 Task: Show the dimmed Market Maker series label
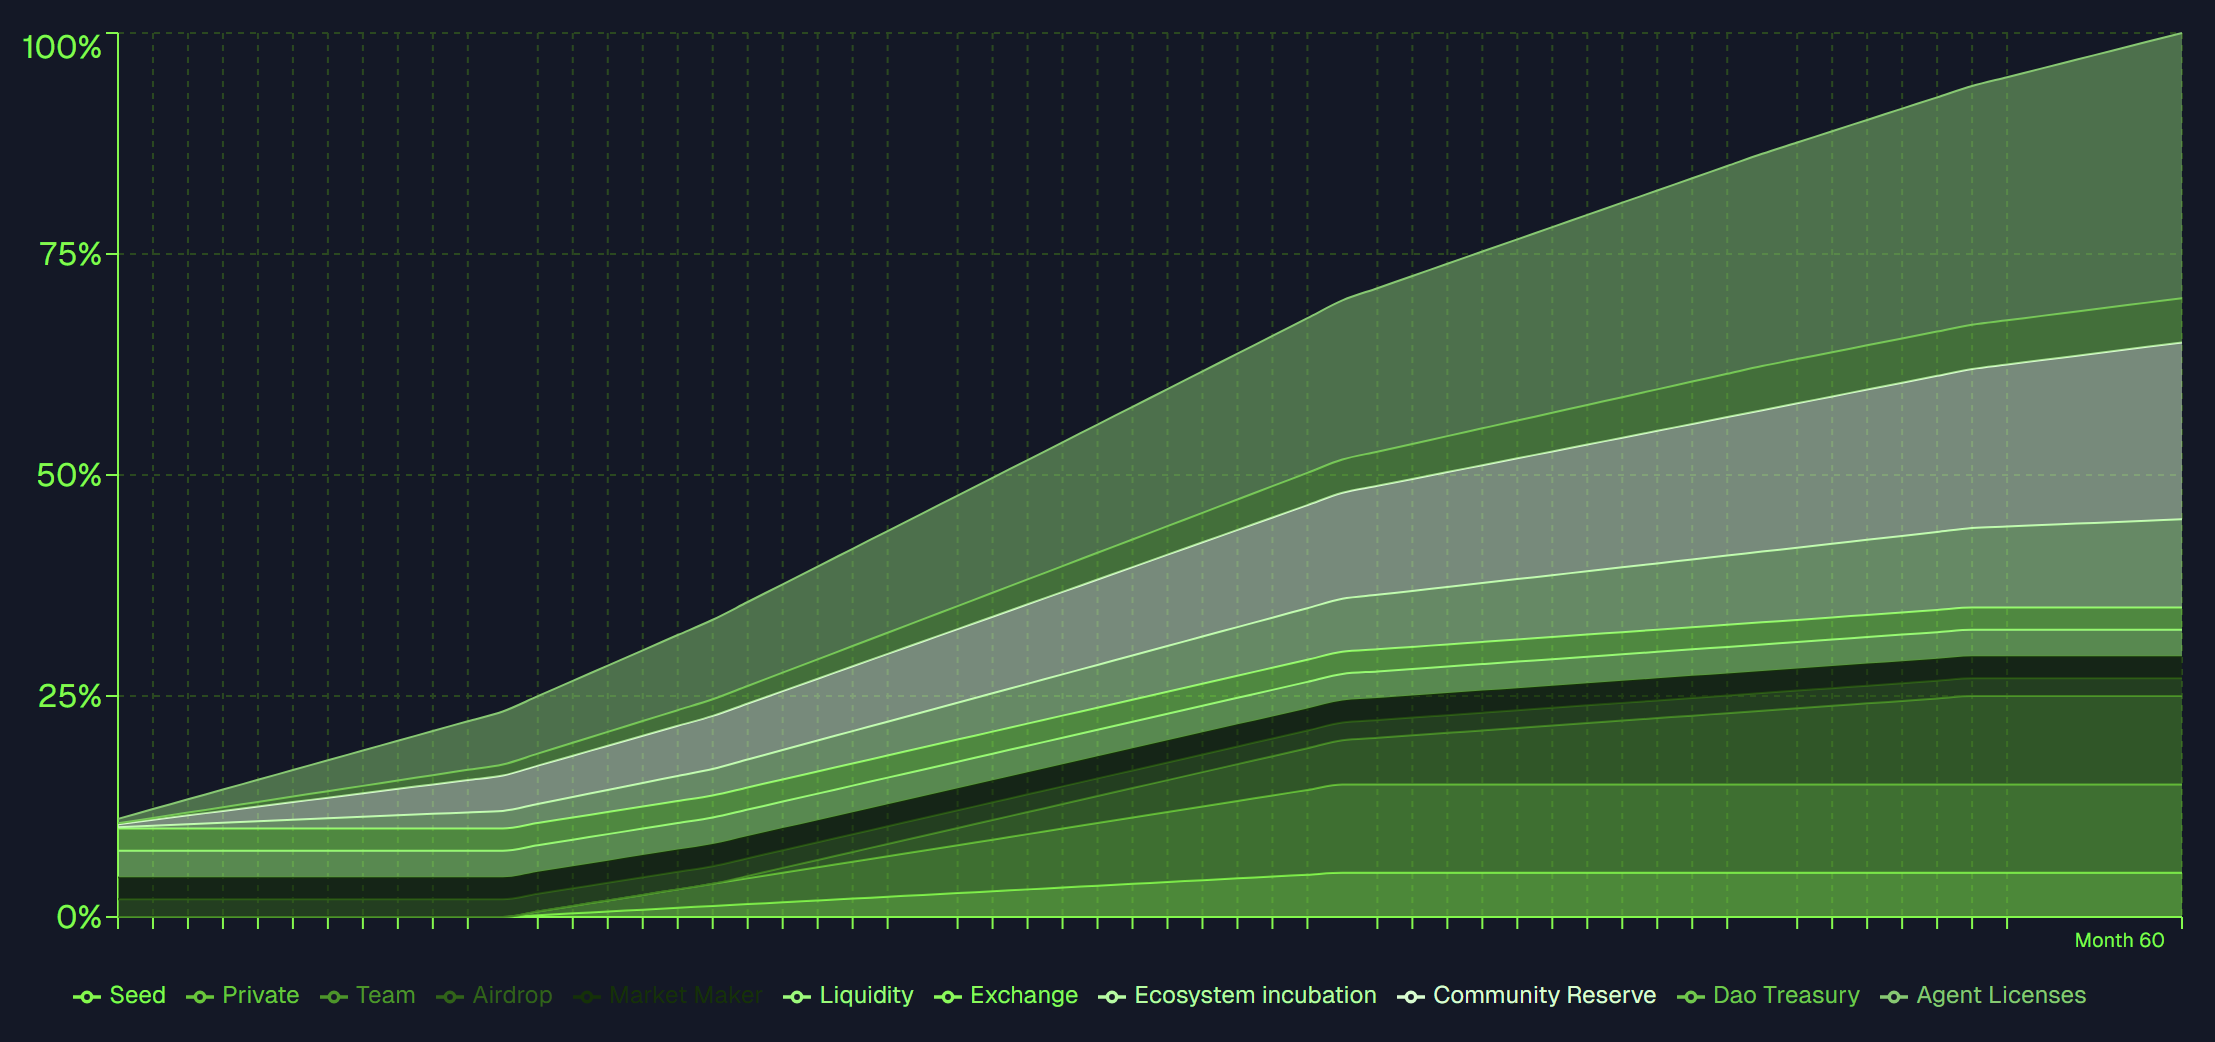click(x=685, y=996)
